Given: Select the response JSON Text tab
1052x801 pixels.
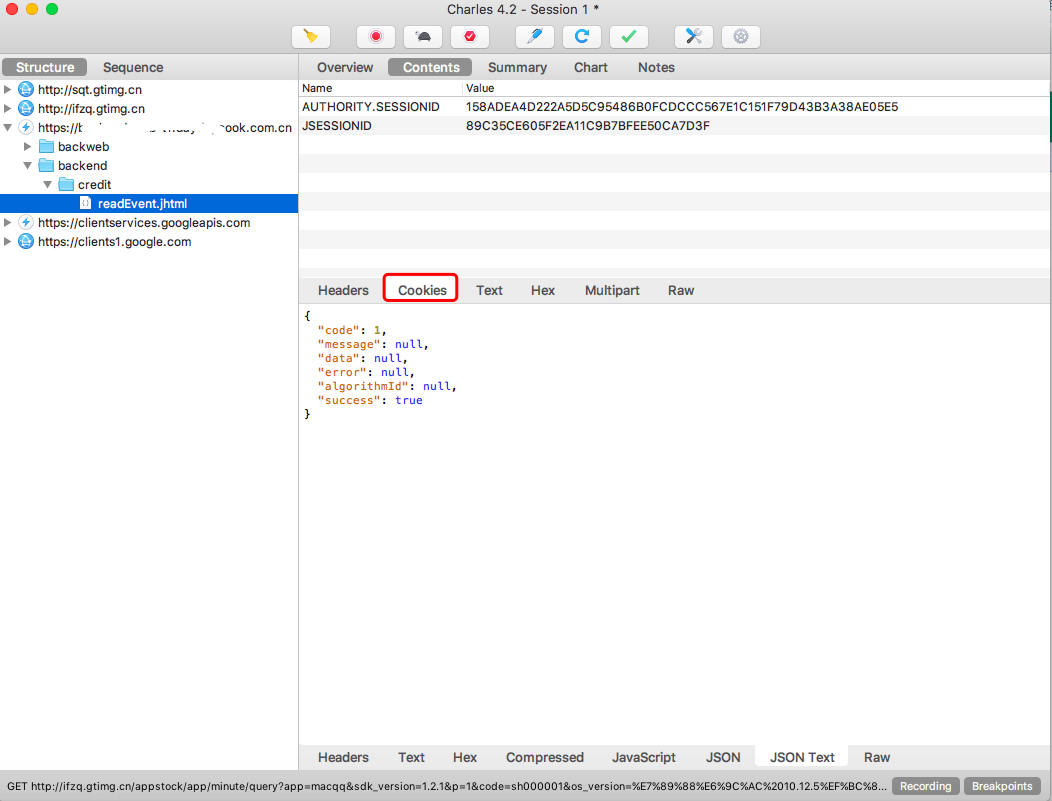Looking at the screenshot, I should click(x=802, y=757).
